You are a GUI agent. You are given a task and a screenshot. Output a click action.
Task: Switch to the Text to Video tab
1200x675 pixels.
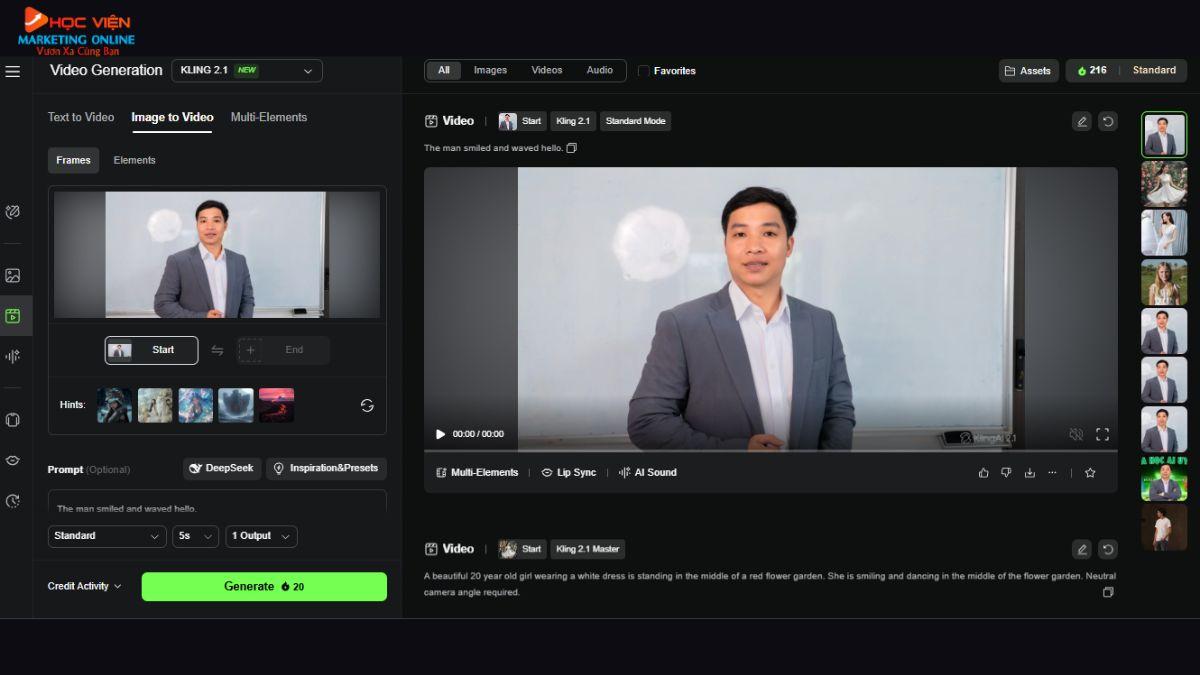(80, 117)
